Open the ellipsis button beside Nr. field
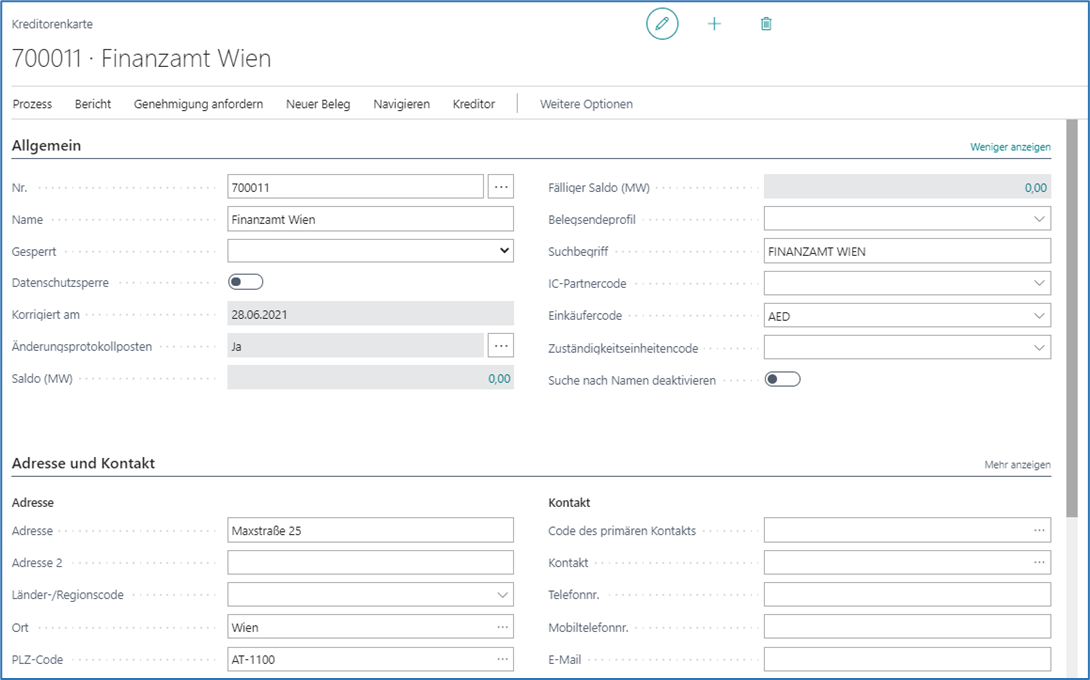The height and width of the screenshot is (680, 1090). point(501,186)
